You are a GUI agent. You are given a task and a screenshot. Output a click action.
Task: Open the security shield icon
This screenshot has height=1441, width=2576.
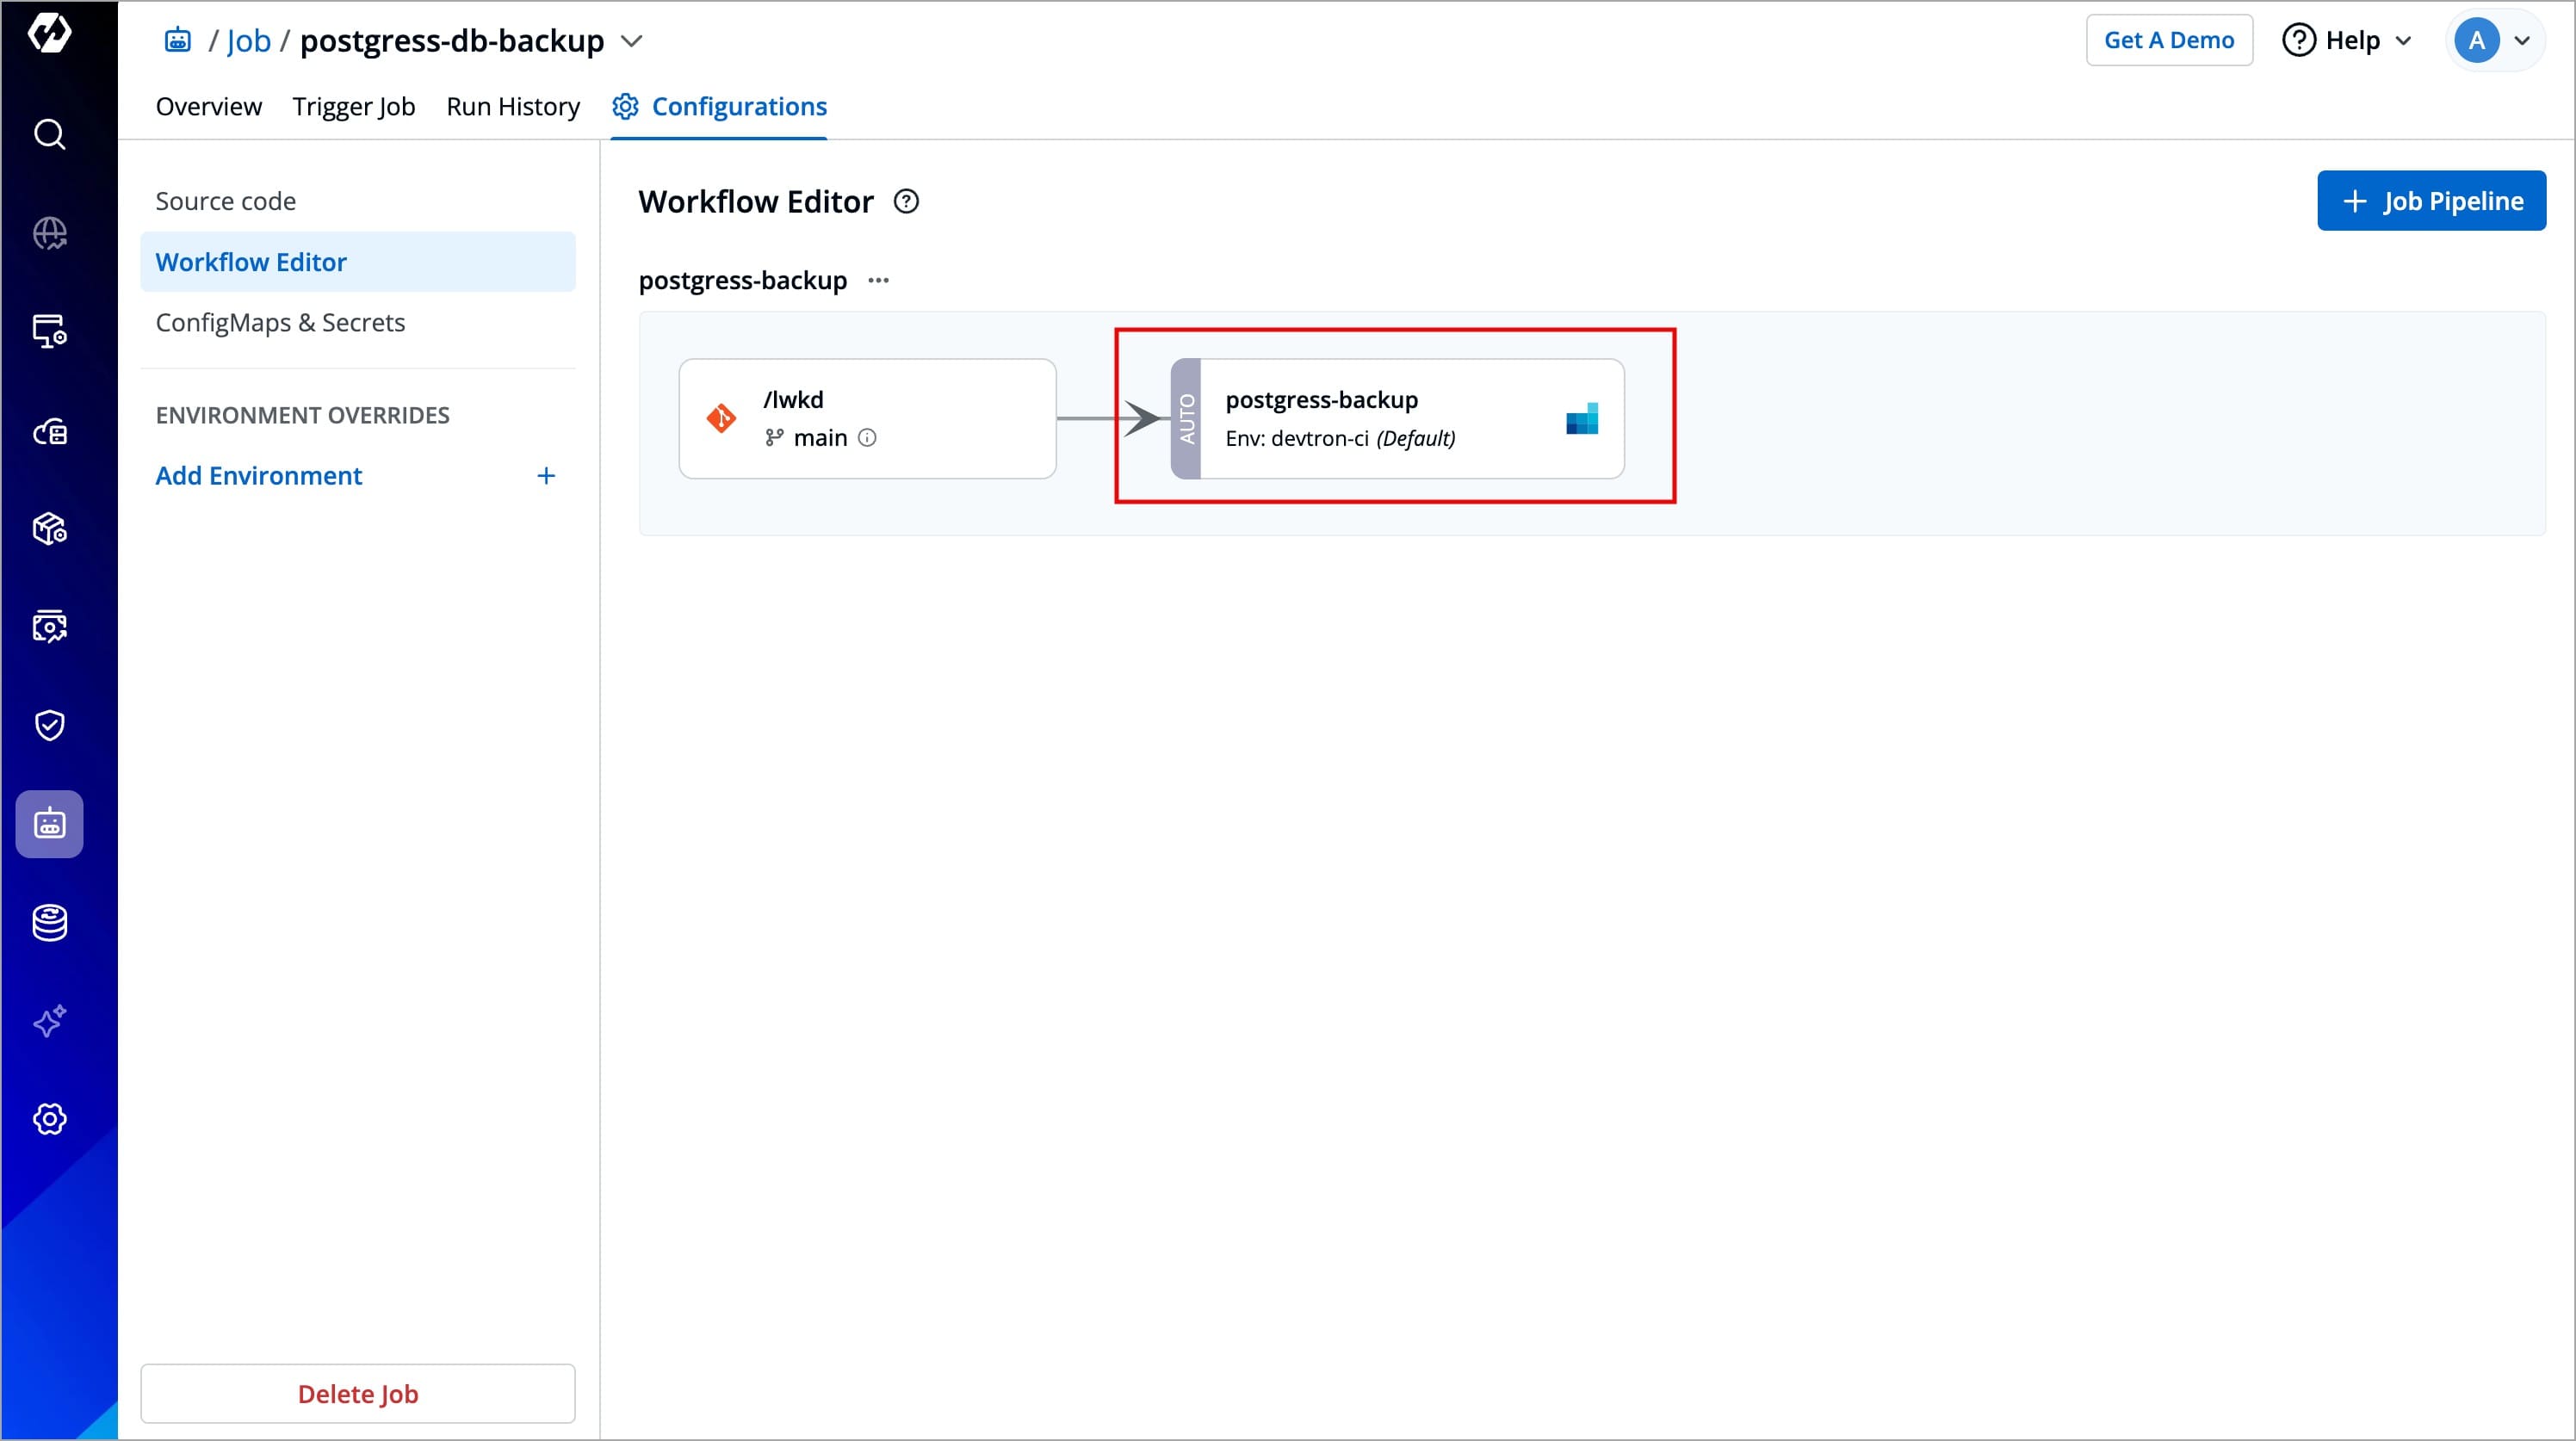coord(49,725)
